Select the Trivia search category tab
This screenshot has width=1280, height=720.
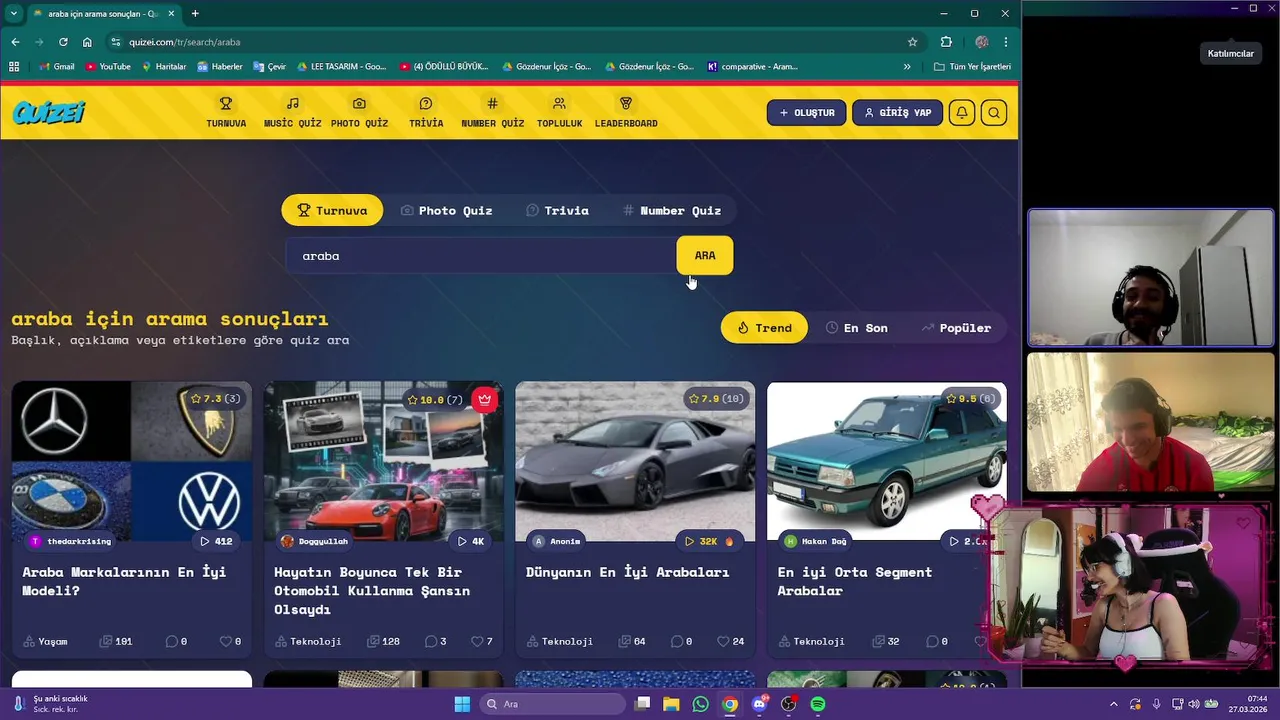click(557, 210)
